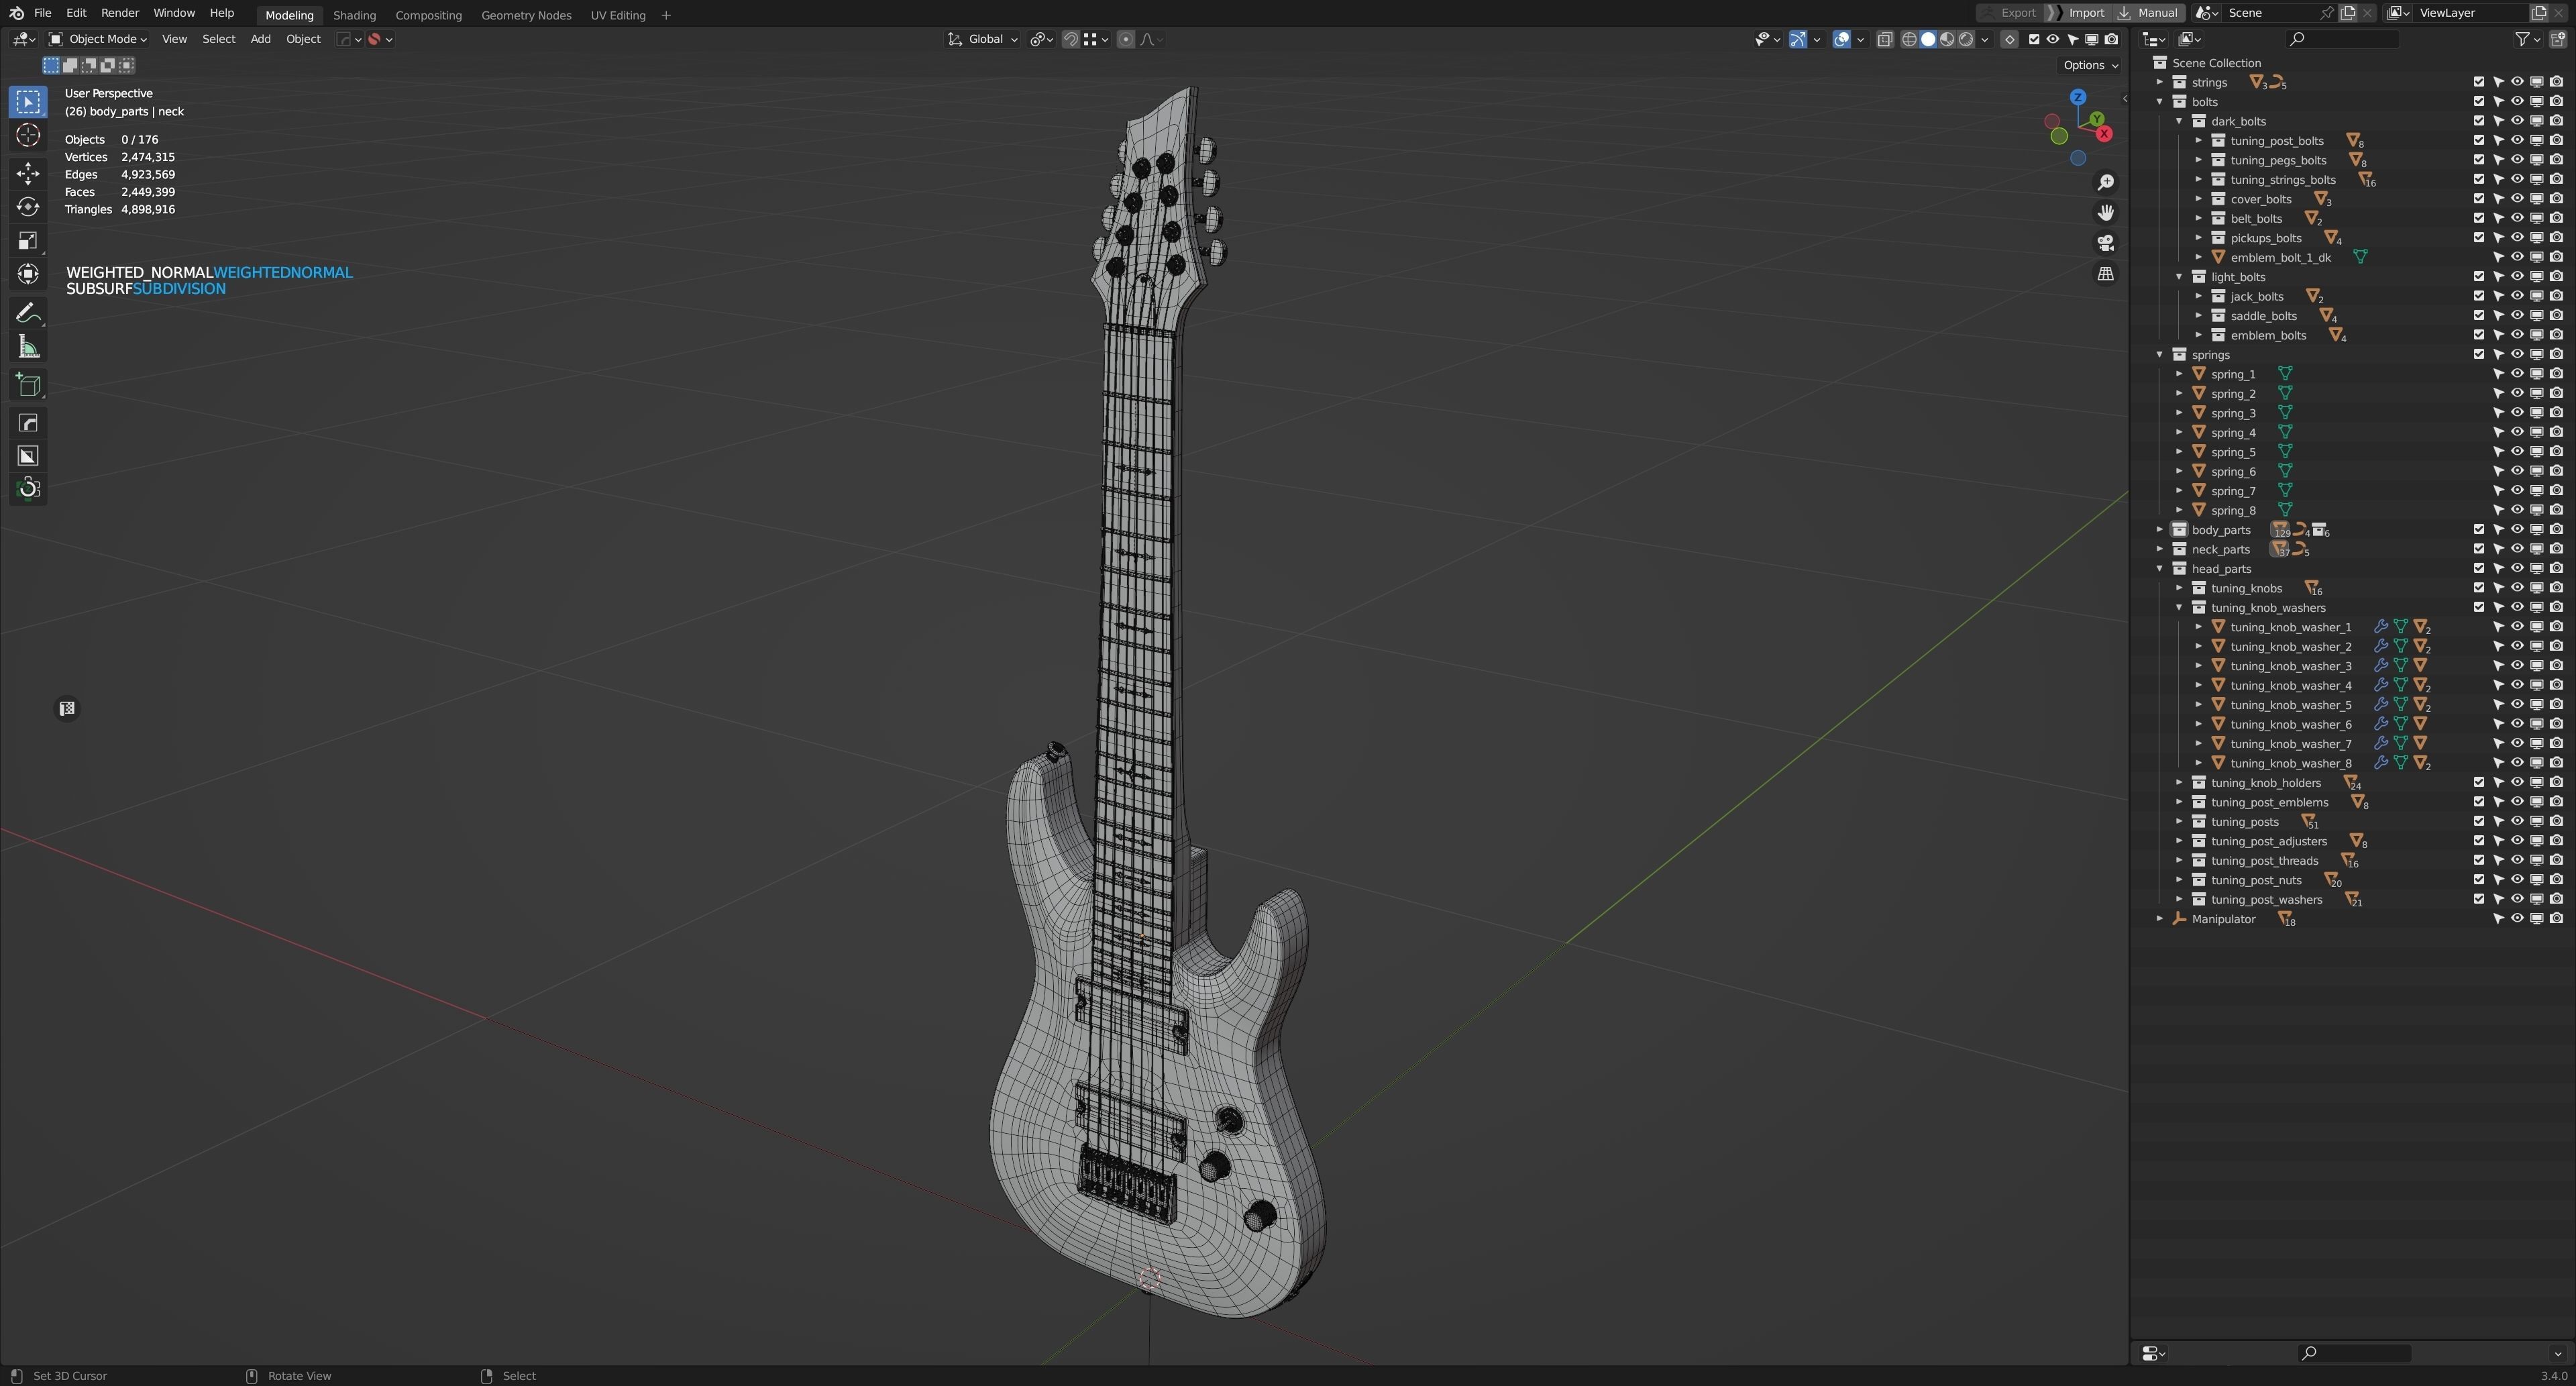Switch to solid viewport shading
This screenshot has width=2576, height=1386.
1928,39
